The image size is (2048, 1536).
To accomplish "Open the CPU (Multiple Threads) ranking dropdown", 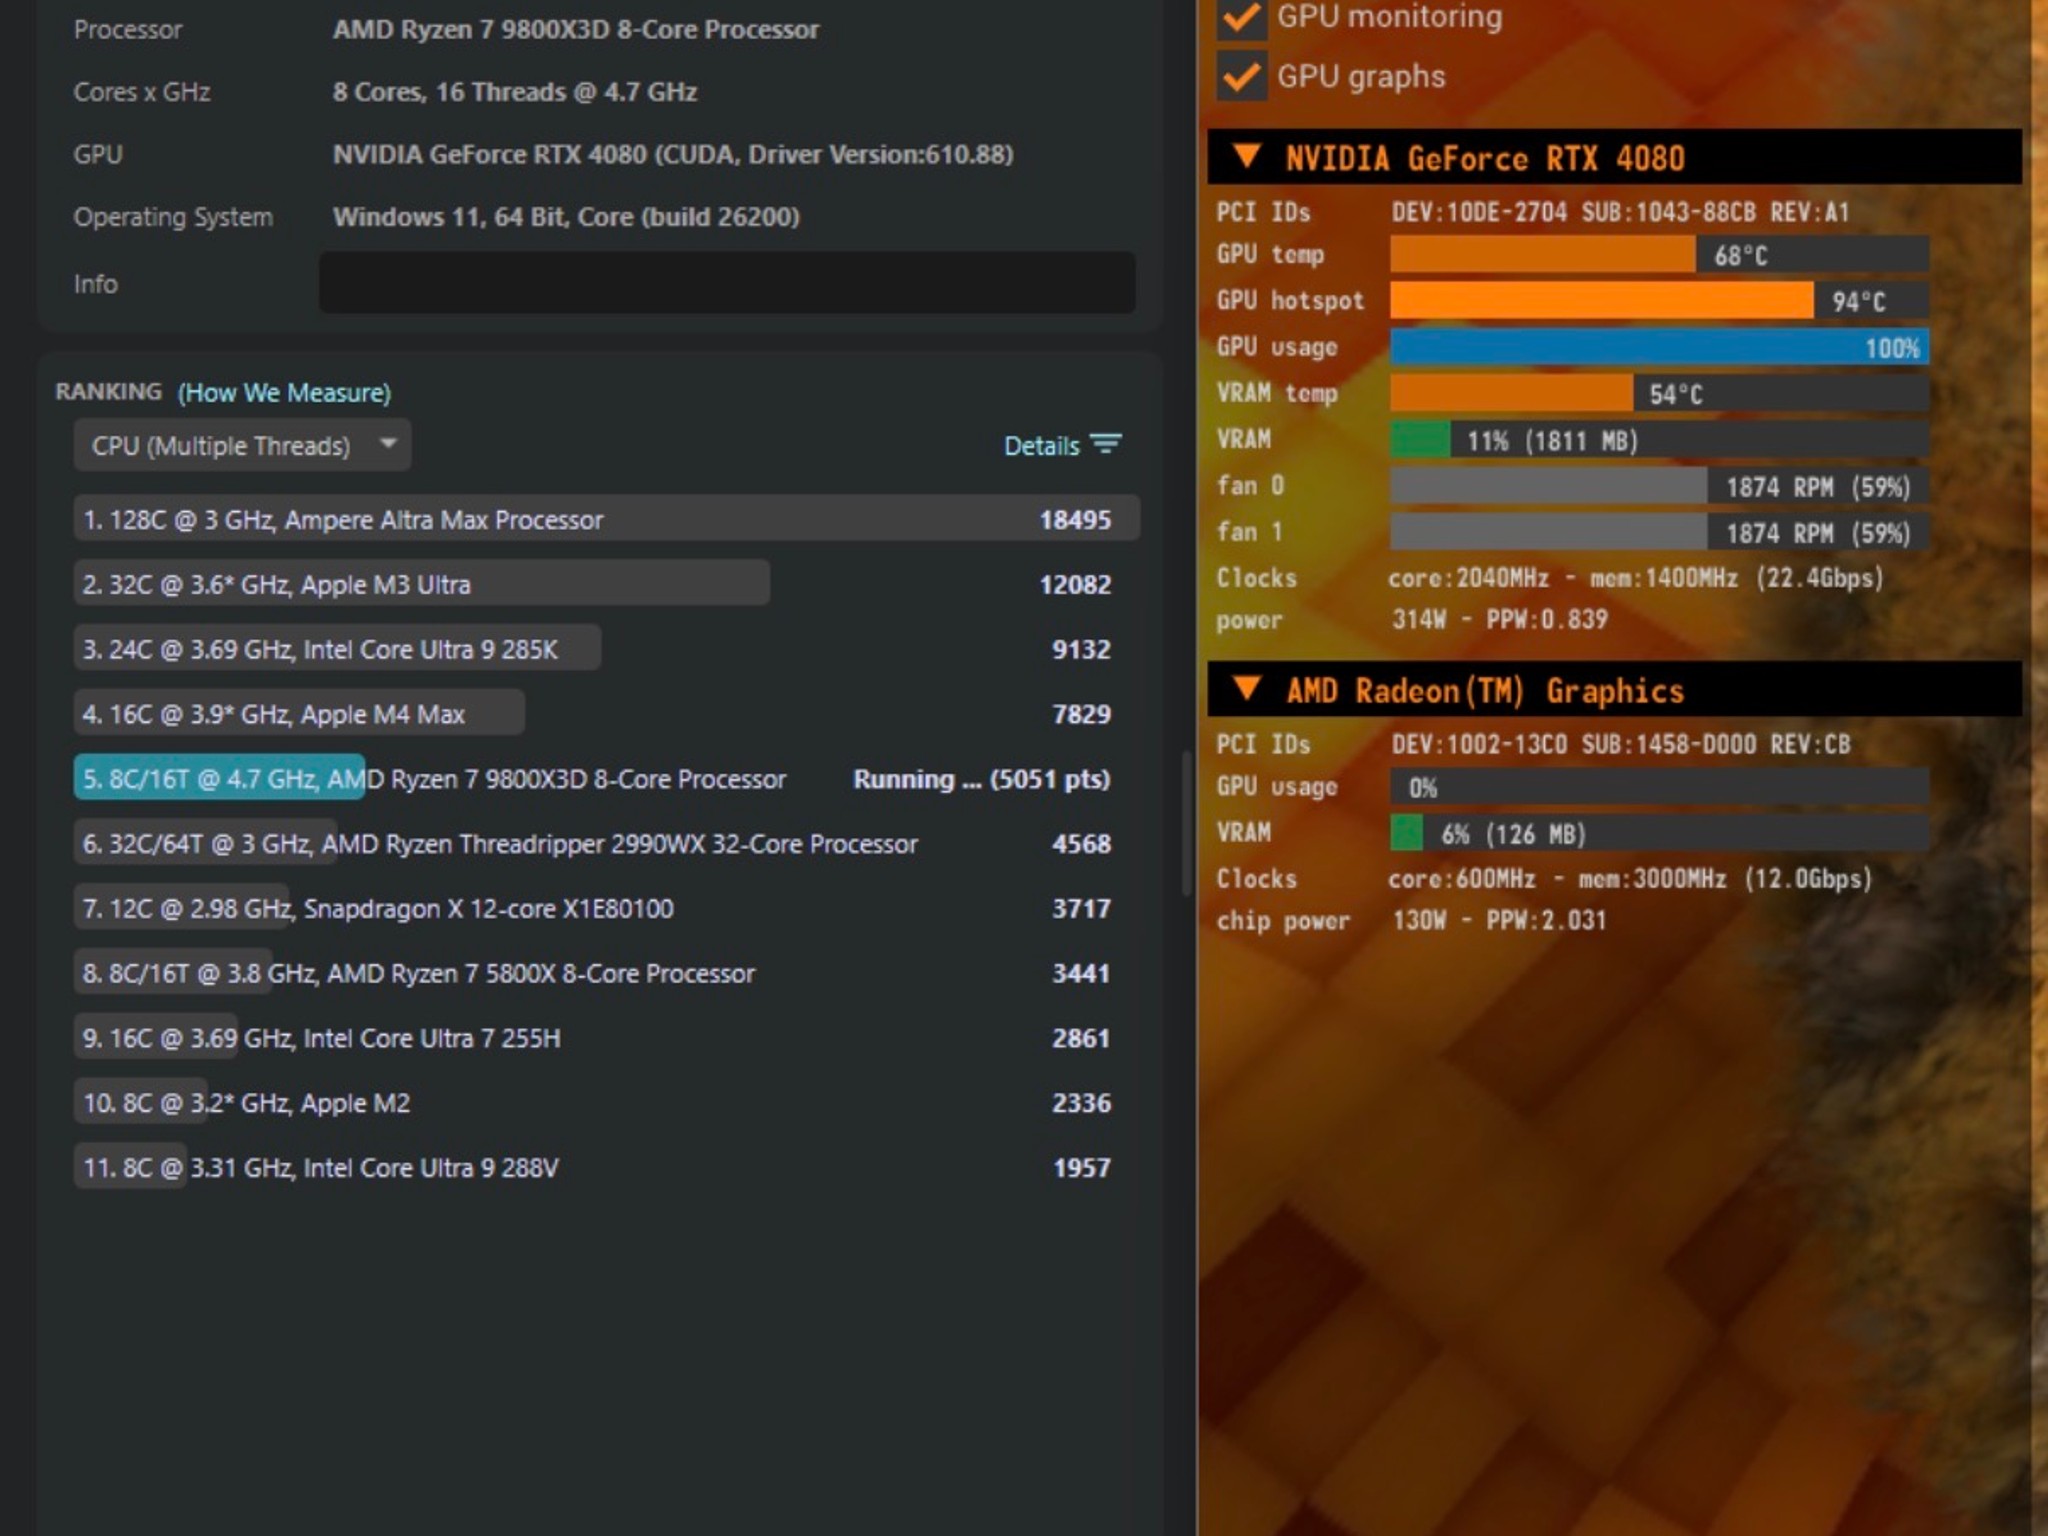I will coord(242,445).
